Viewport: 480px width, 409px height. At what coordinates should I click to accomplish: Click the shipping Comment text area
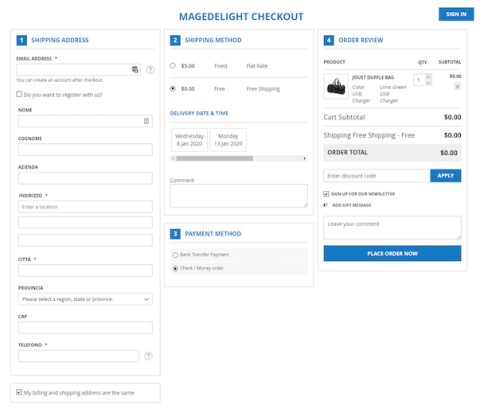point(239,196)
